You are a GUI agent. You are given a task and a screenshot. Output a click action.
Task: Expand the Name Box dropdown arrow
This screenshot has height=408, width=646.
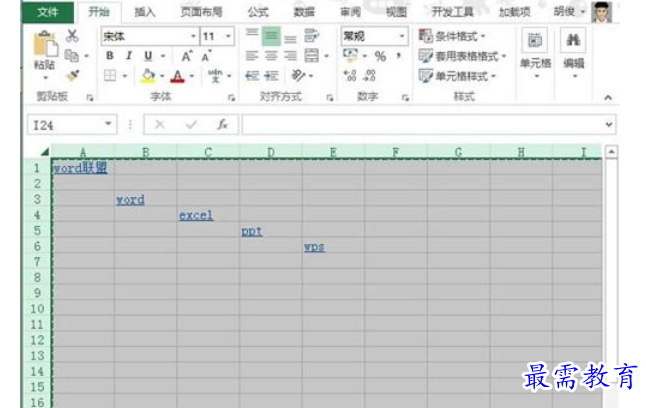[x=108, y=124]
